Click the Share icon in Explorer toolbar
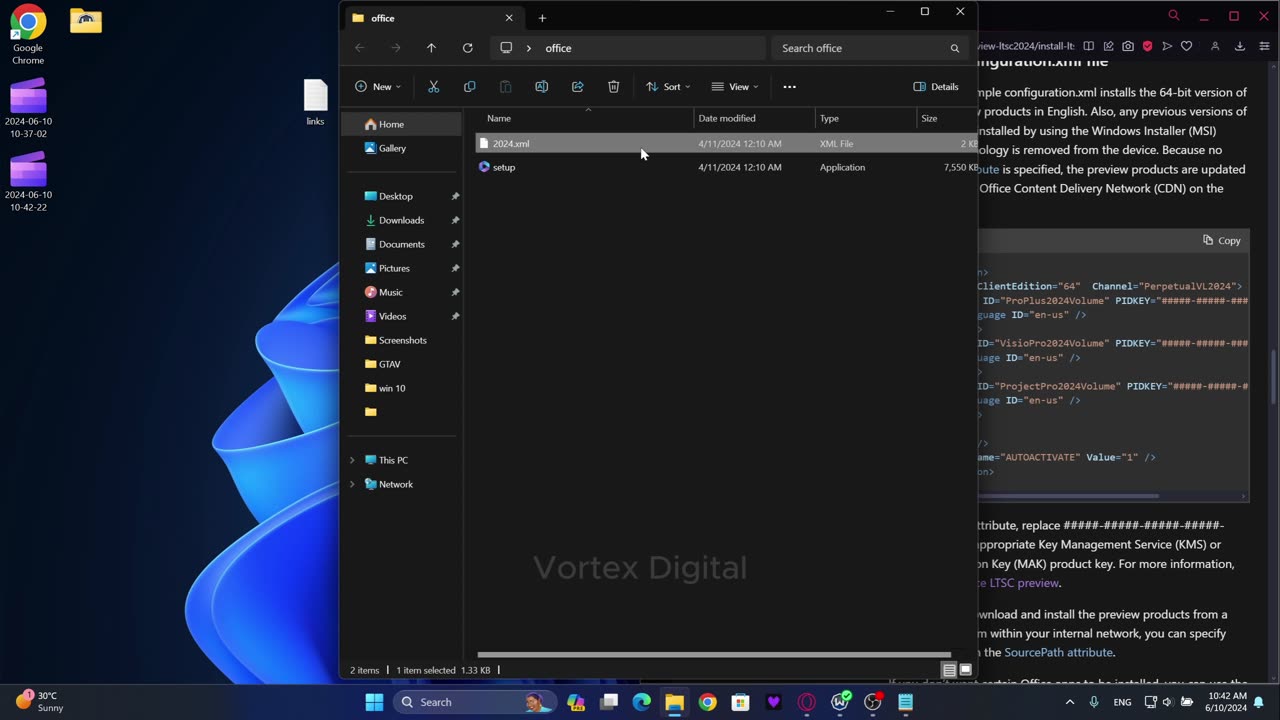The width and height of the screenshot is (1280, 720). [x=577, y=87]
